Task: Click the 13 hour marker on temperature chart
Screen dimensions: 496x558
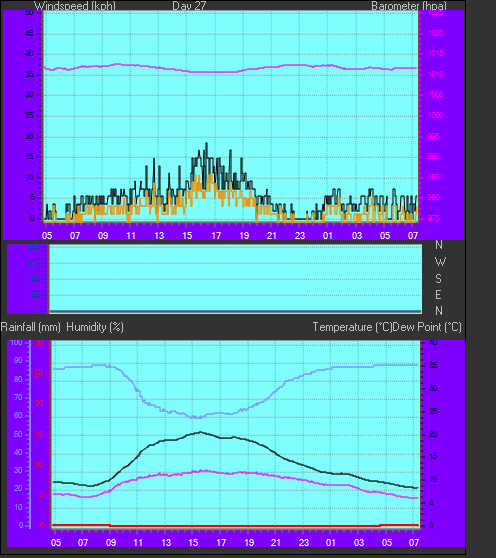Action: coord(166,543)
